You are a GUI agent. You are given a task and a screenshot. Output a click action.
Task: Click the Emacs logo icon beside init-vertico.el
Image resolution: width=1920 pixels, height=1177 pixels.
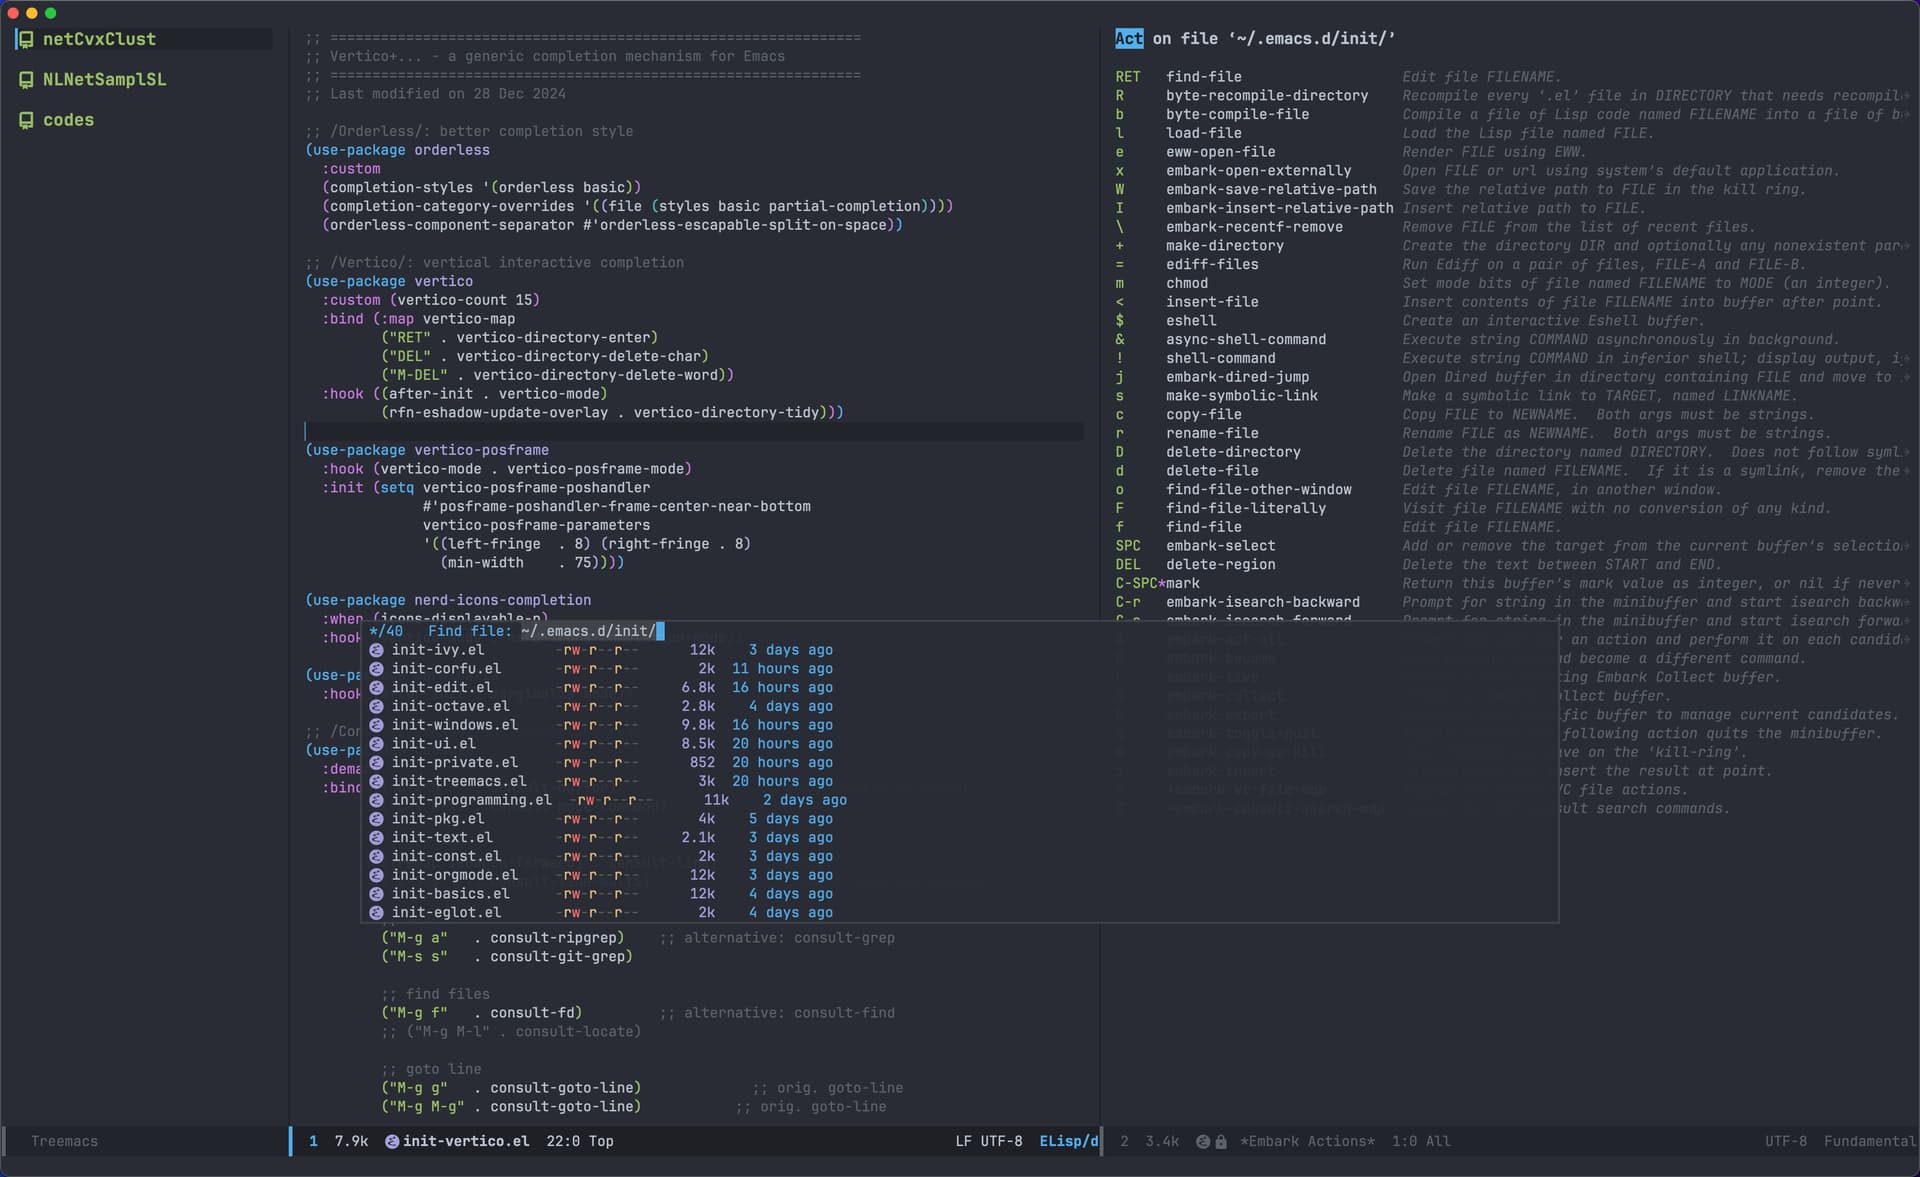tap(390, 1141)
